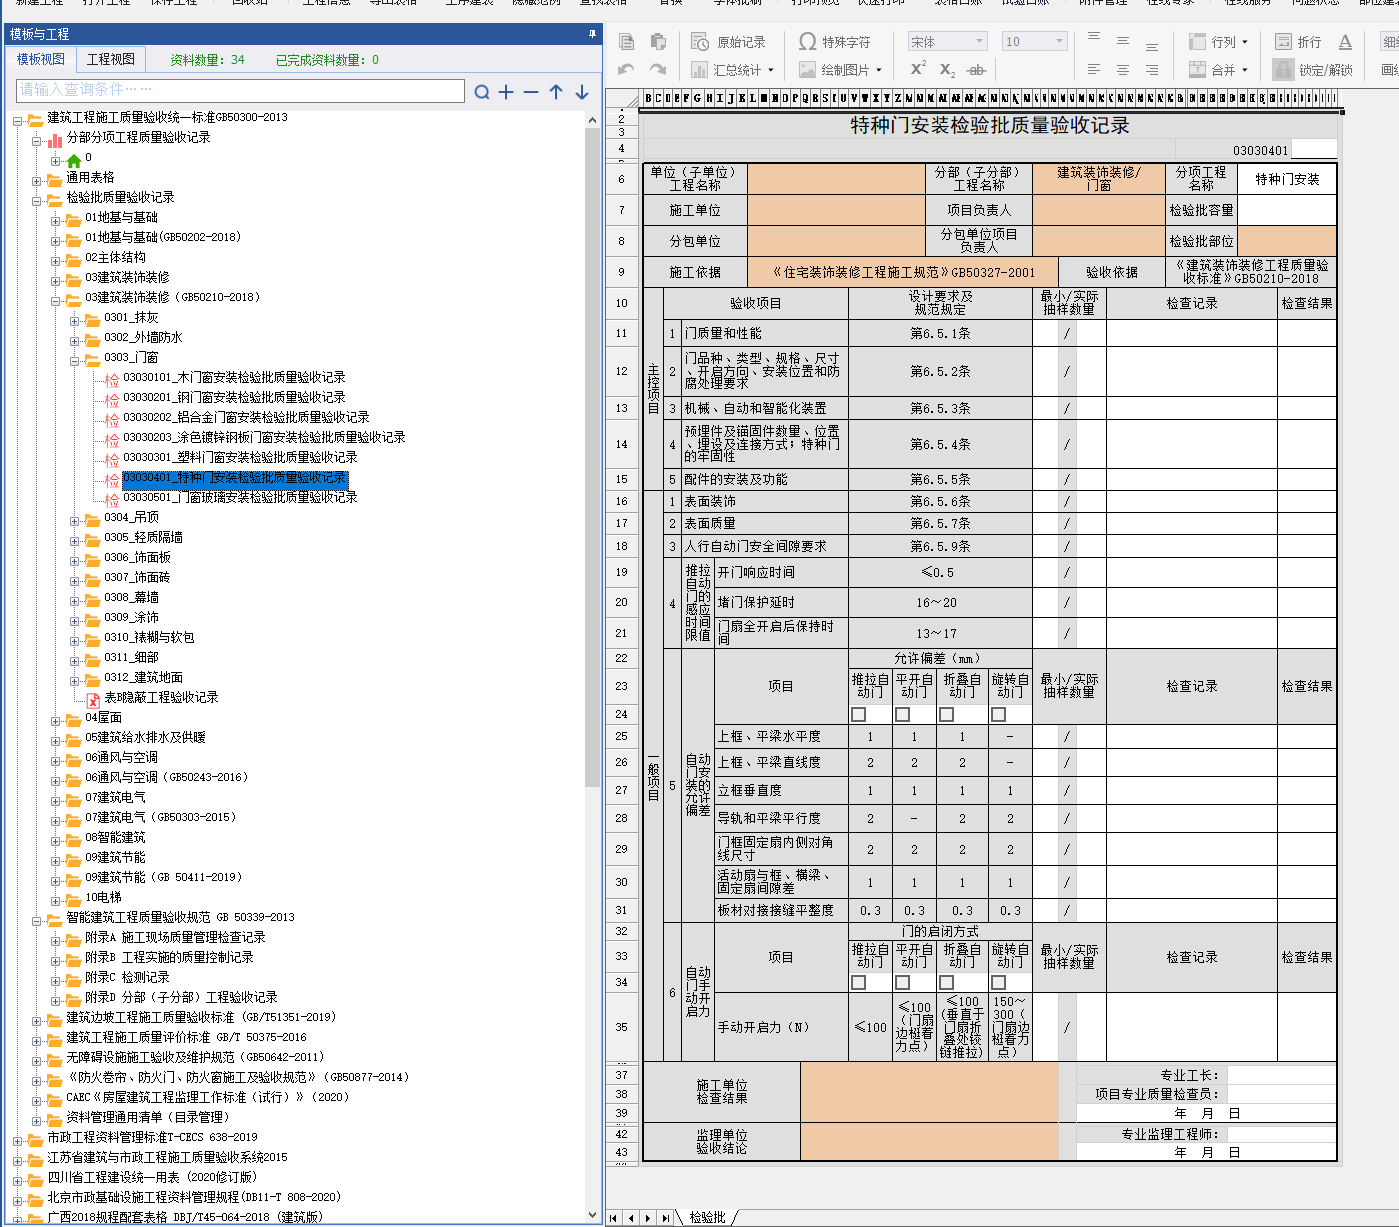Expand the 04屋面 folder
Screen dimensions: 1399x1227
(x=56, y=720)
